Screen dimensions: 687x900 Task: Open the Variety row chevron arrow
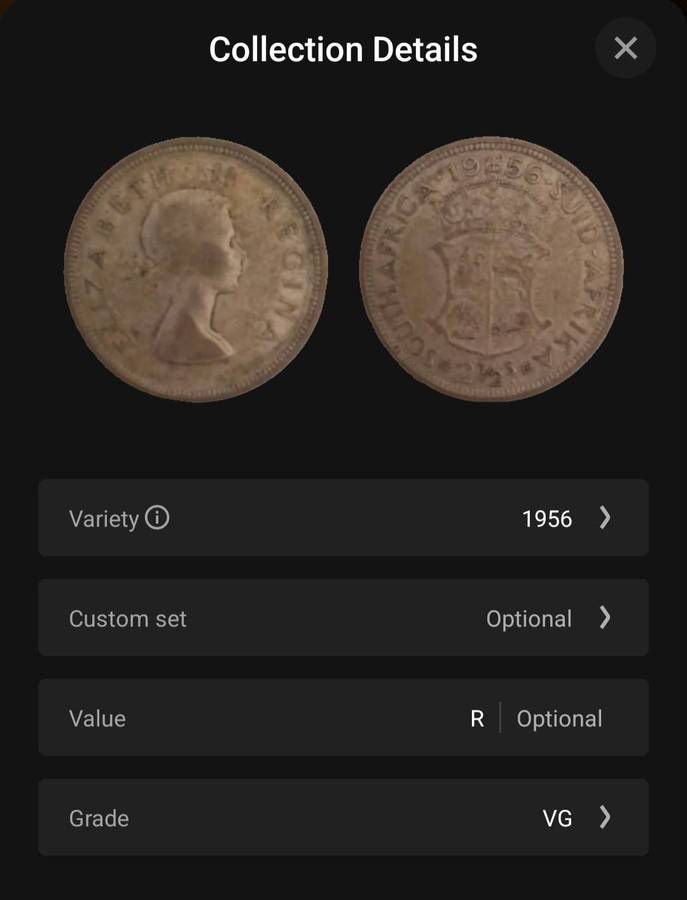[x=604, y=518]
